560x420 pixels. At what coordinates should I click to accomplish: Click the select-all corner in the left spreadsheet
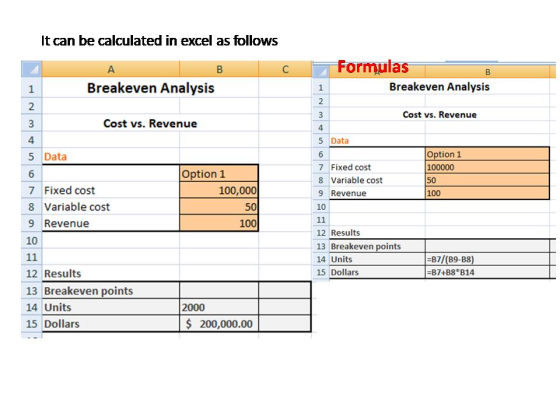click(31, 69)
